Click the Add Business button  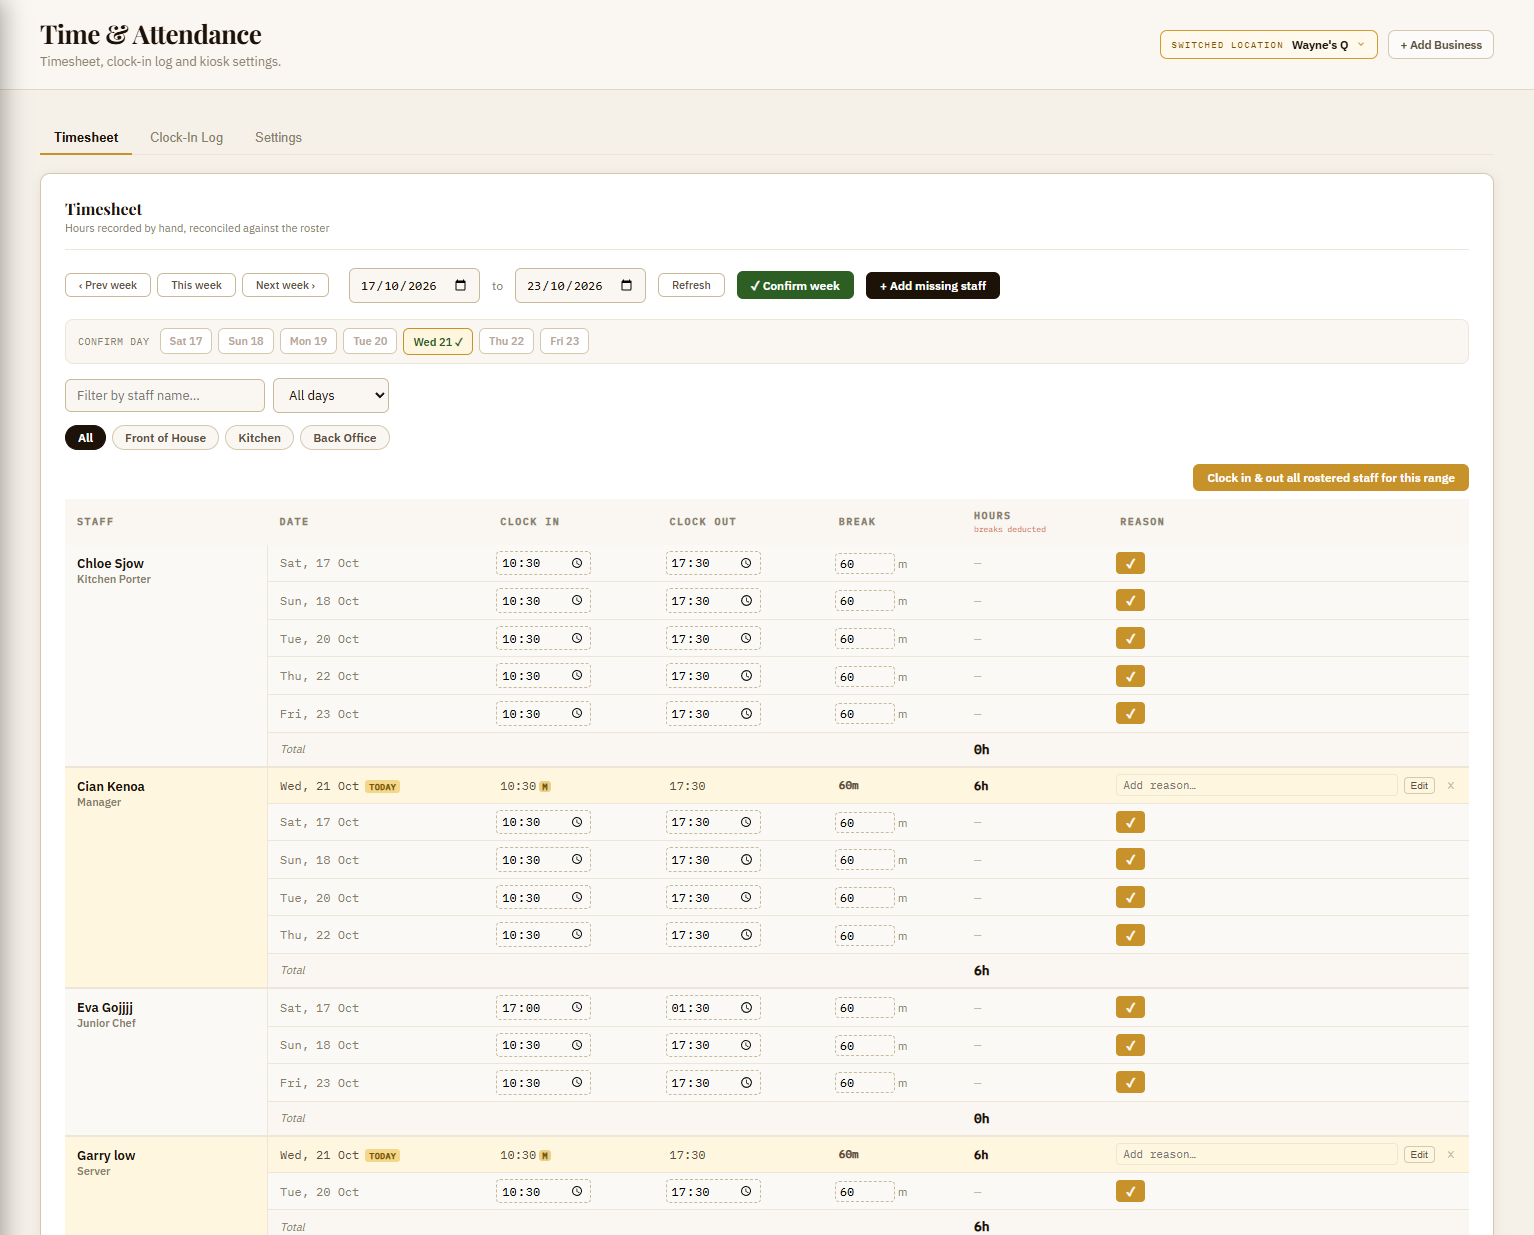(1440, 45)
